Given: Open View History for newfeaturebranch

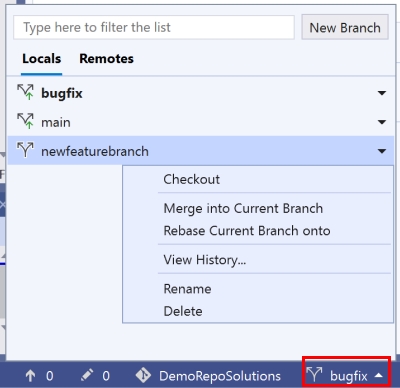Looking at the screenshot, I should point(205,260).
